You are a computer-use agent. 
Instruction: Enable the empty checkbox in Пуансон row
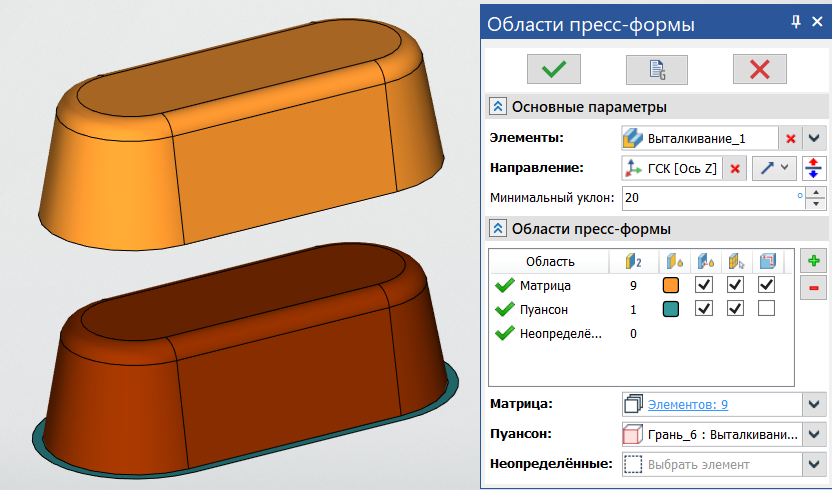coord(766,309)
